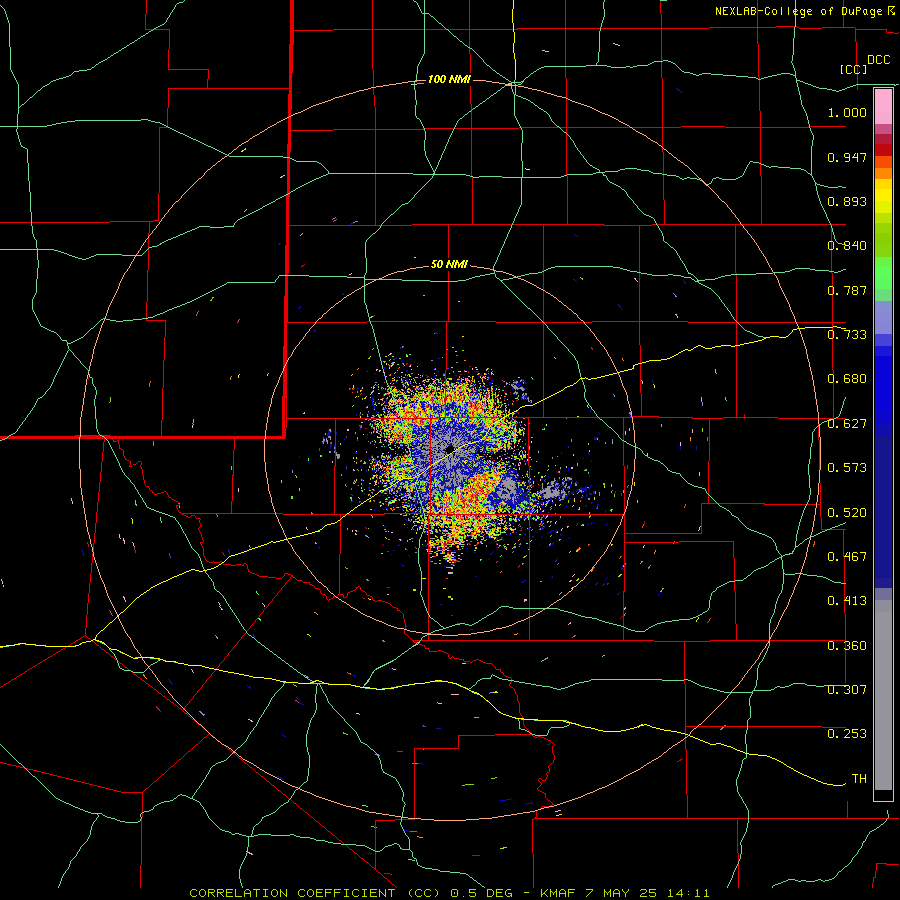Click the 14:11 time stamp
Image resolution: width=900 pixels, height=900 pixels.
click(x=688, y=893)
